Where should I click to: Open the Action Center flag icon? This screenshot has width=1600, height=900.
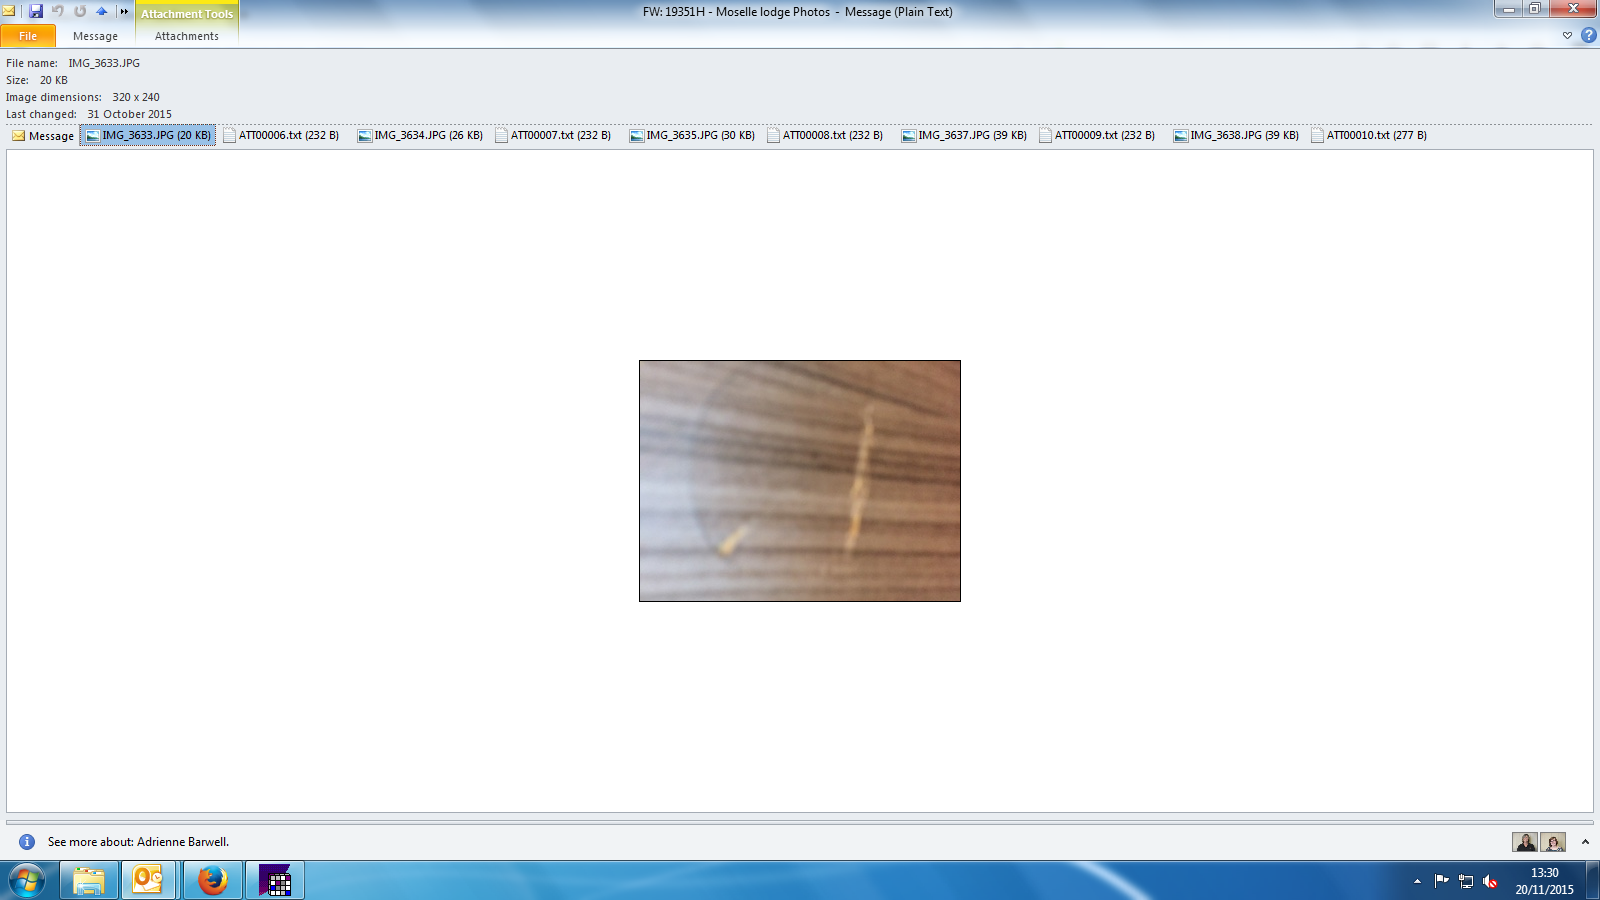click(1441, 881)
